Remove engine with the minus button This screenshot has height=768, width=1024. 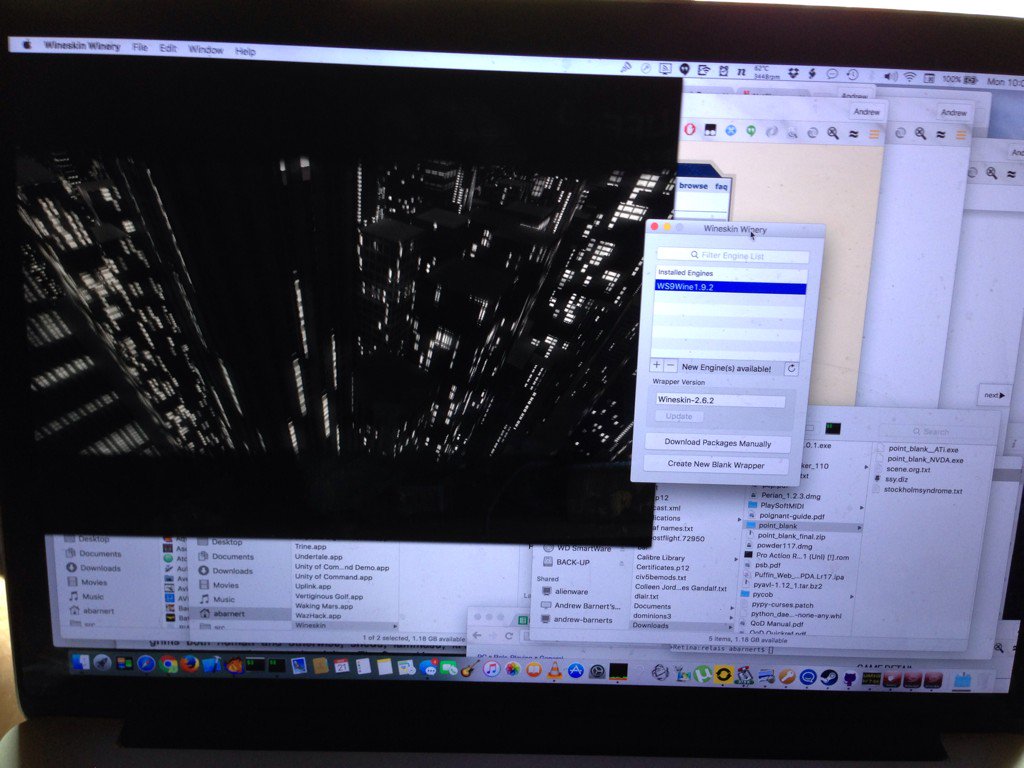click(670, 366)
